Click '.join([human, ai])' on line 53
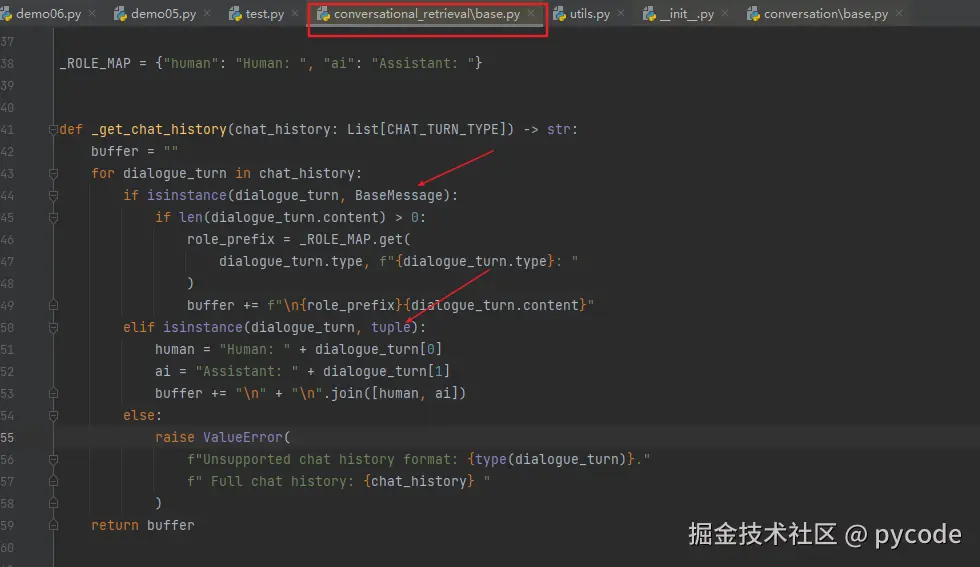This screenshot has width=980, height=567. [x=394, y=393]
